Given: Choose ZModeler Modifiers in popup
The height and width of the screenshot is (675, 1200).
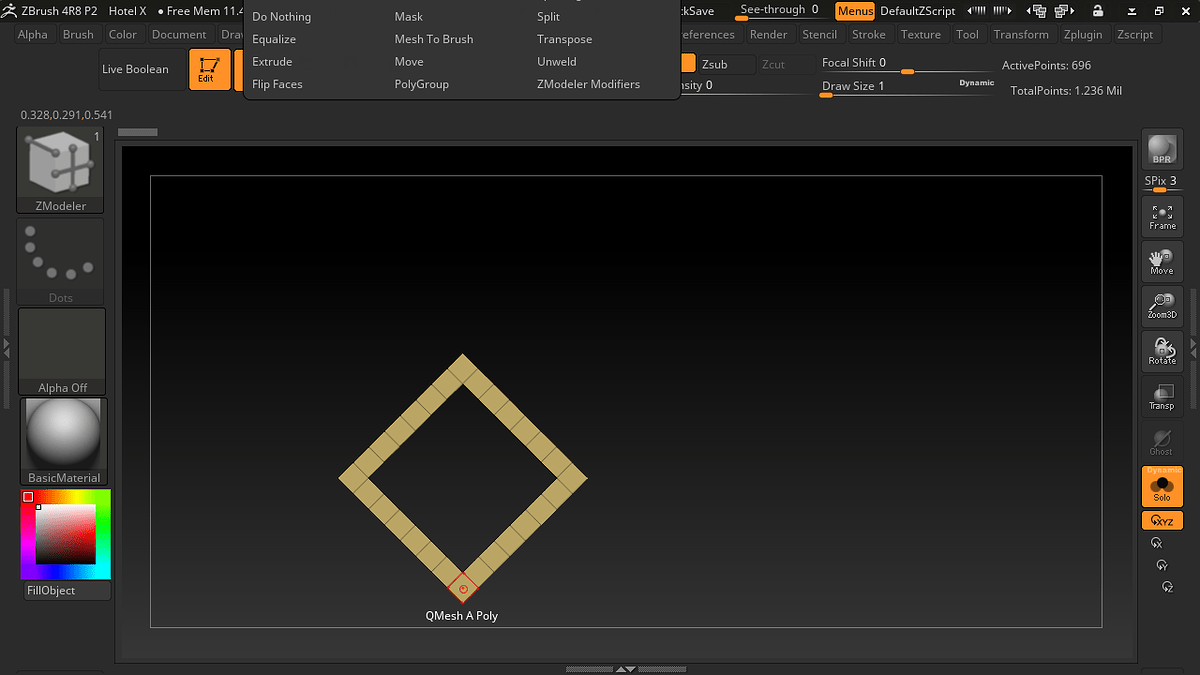Looking at the screenshot, I should pyautogui.click(x=588, y=85).
